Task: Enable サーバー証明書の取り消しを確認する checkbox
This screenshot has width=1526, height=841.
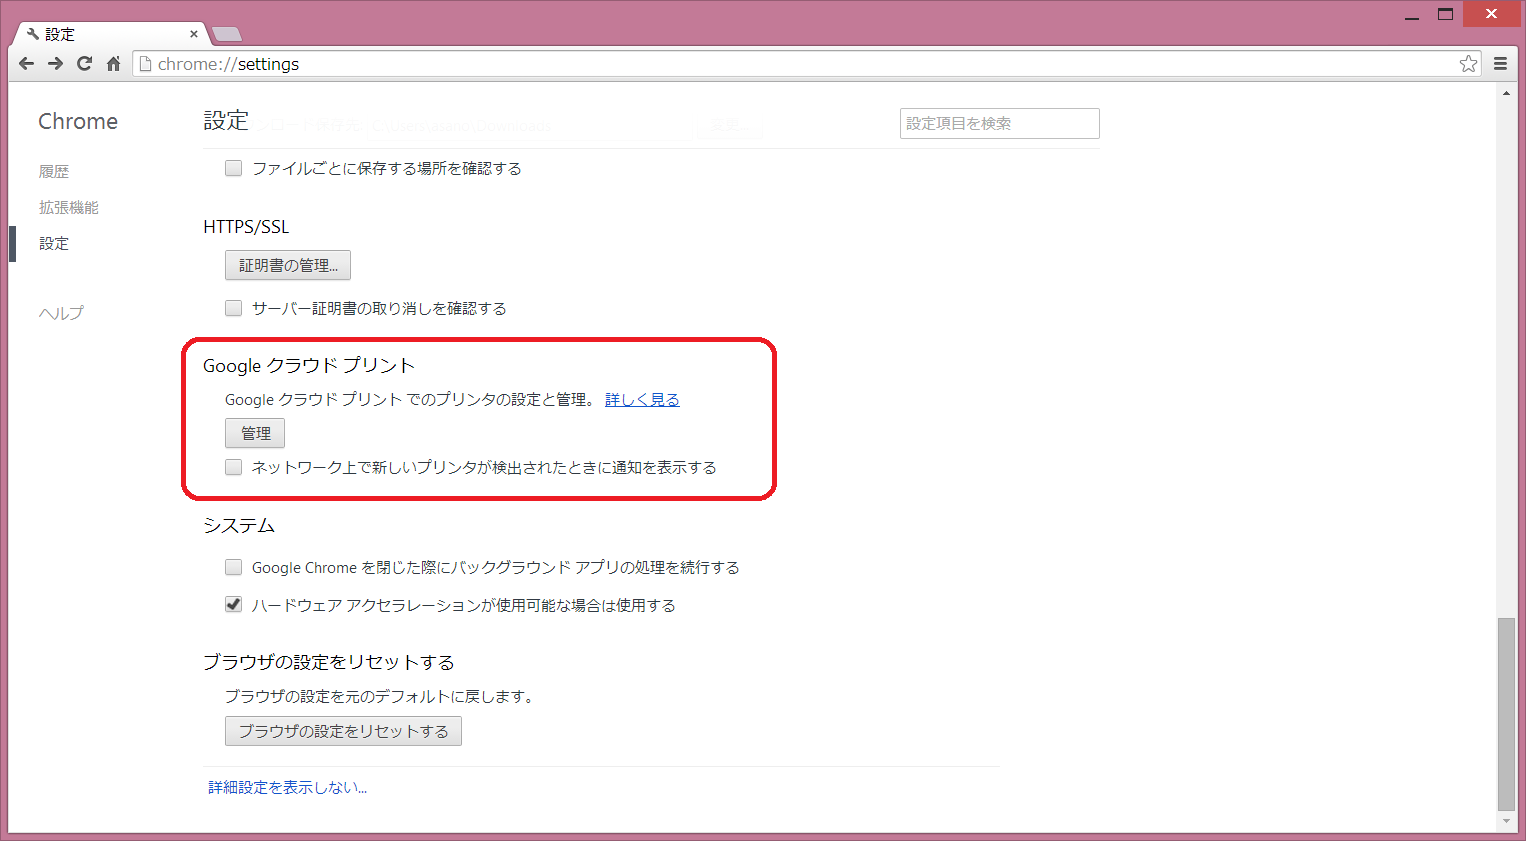Action: coord(234,308)
